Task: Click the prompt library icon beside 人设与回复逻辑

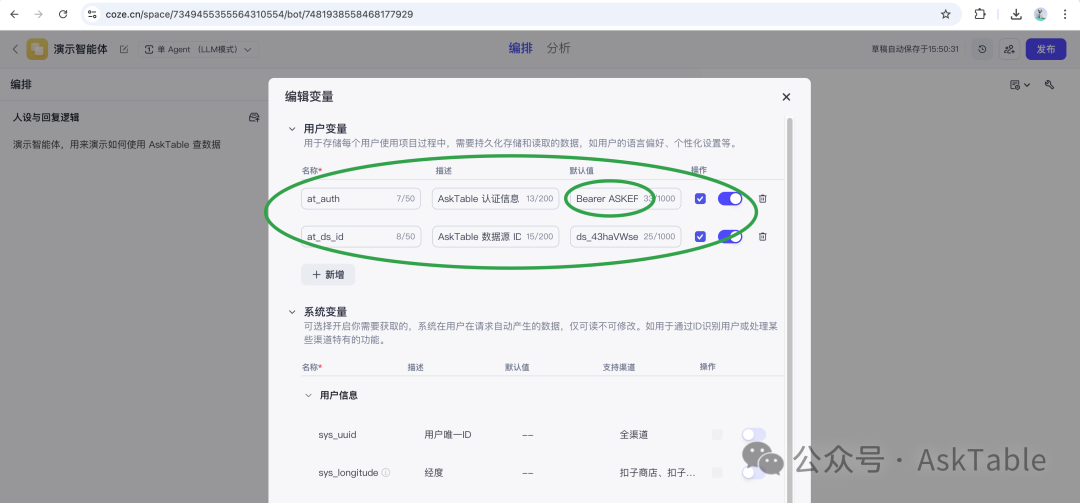Action: pyautogui.click(x=253, y=118)
